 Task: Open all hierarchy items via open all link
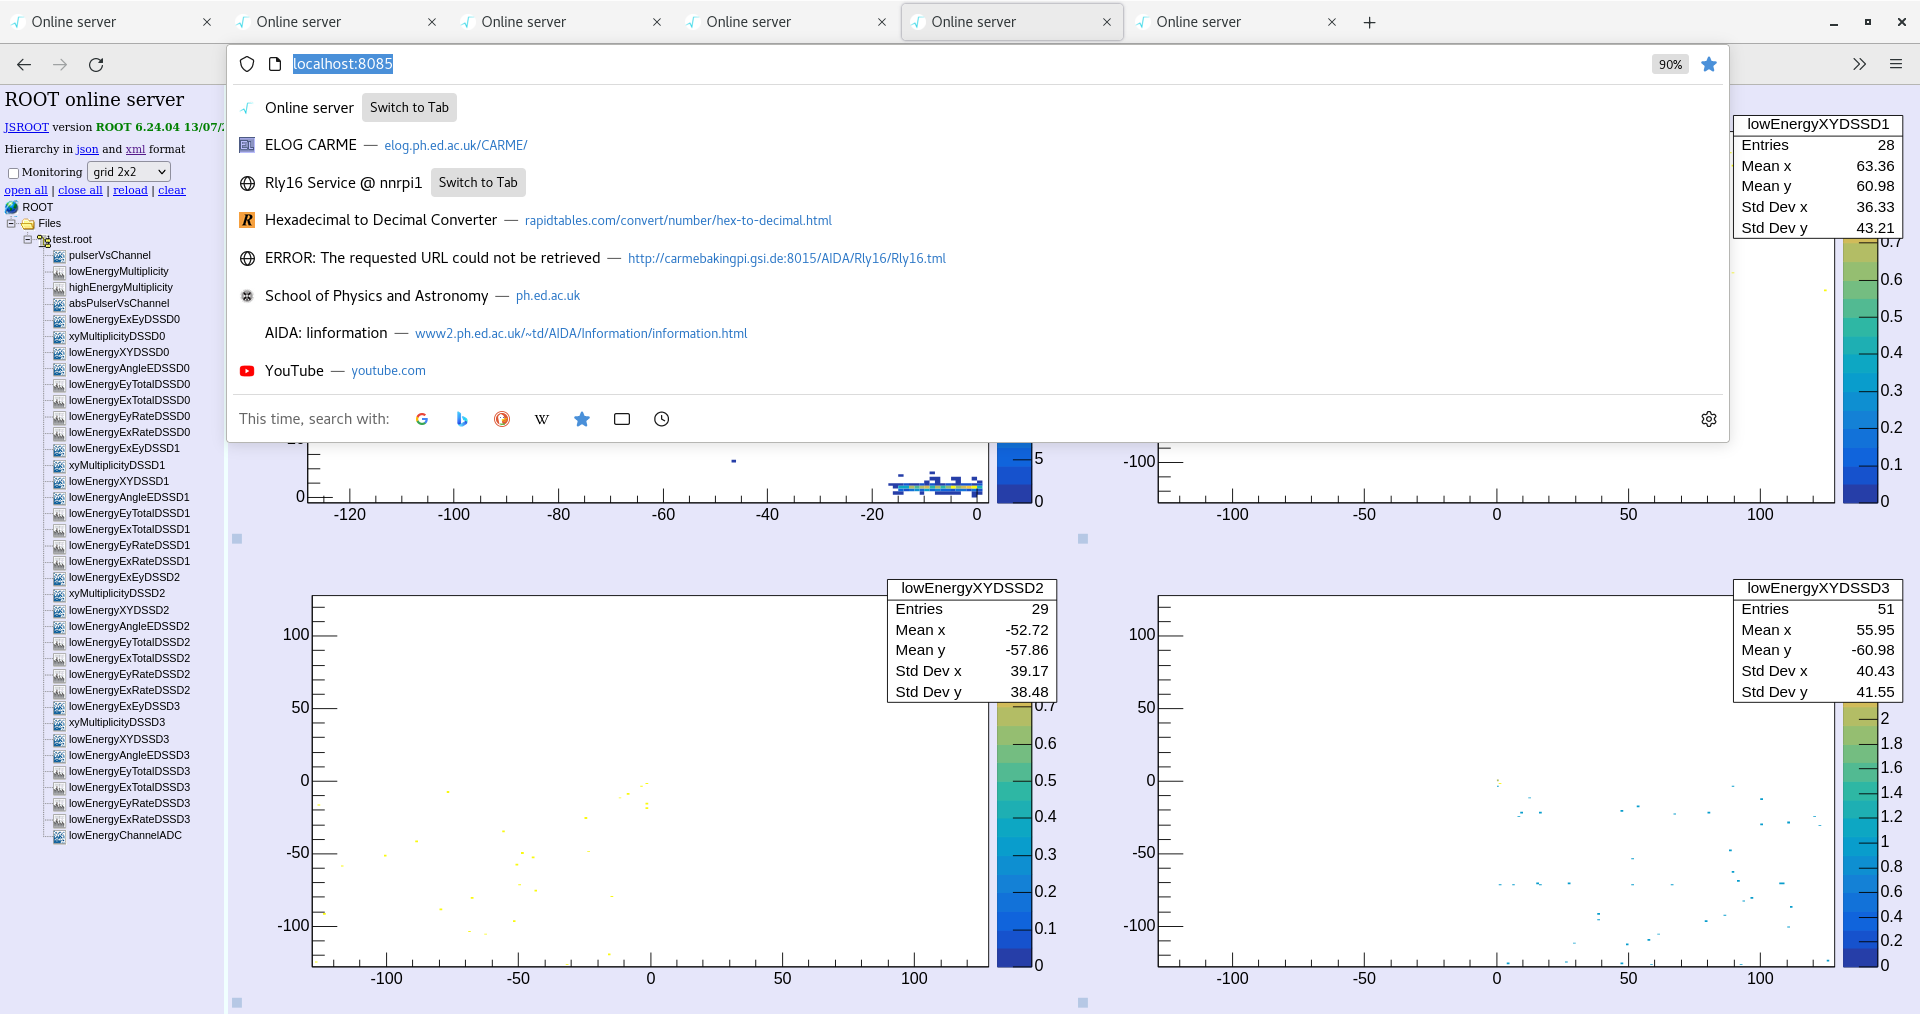click(26, 190)
